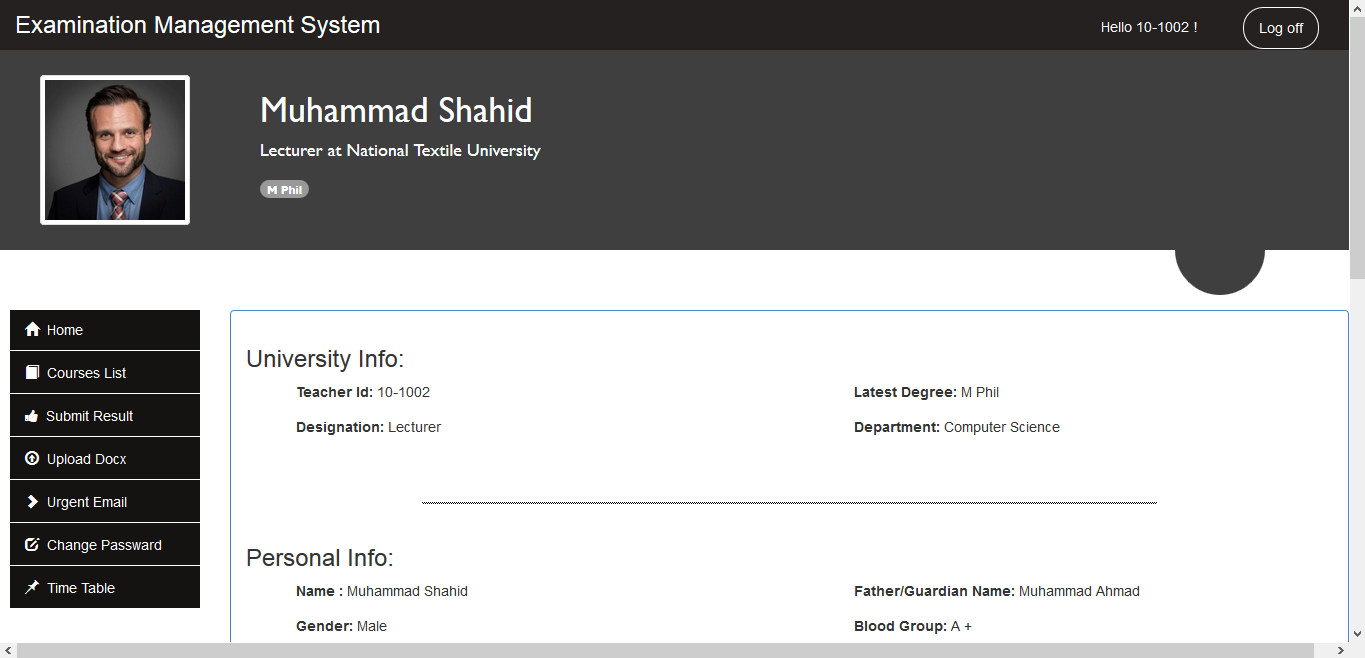The height and width of the screenshot is (658, 1365).
Task: Click the Urgent Email chevron icon
Action: 32,502
